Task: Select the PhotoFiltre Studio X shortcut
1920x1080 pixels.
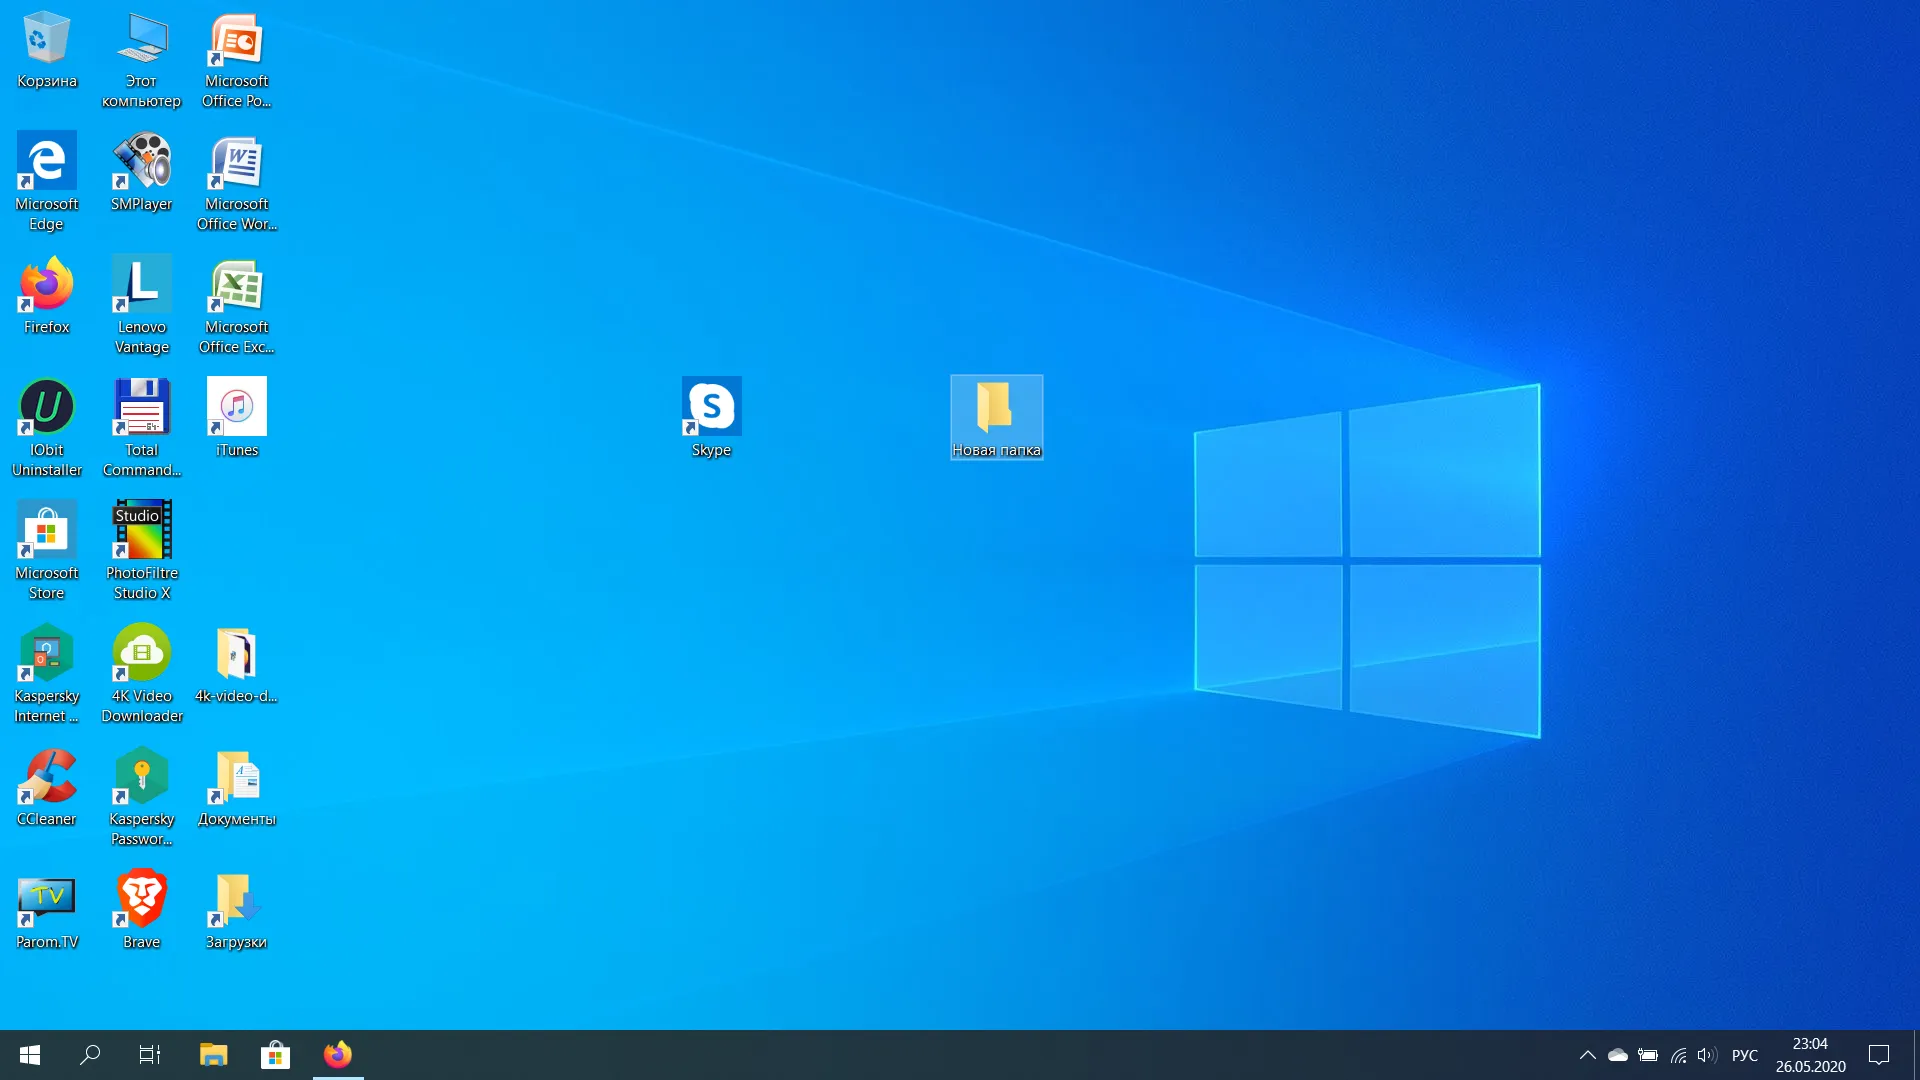Action: 141,551
